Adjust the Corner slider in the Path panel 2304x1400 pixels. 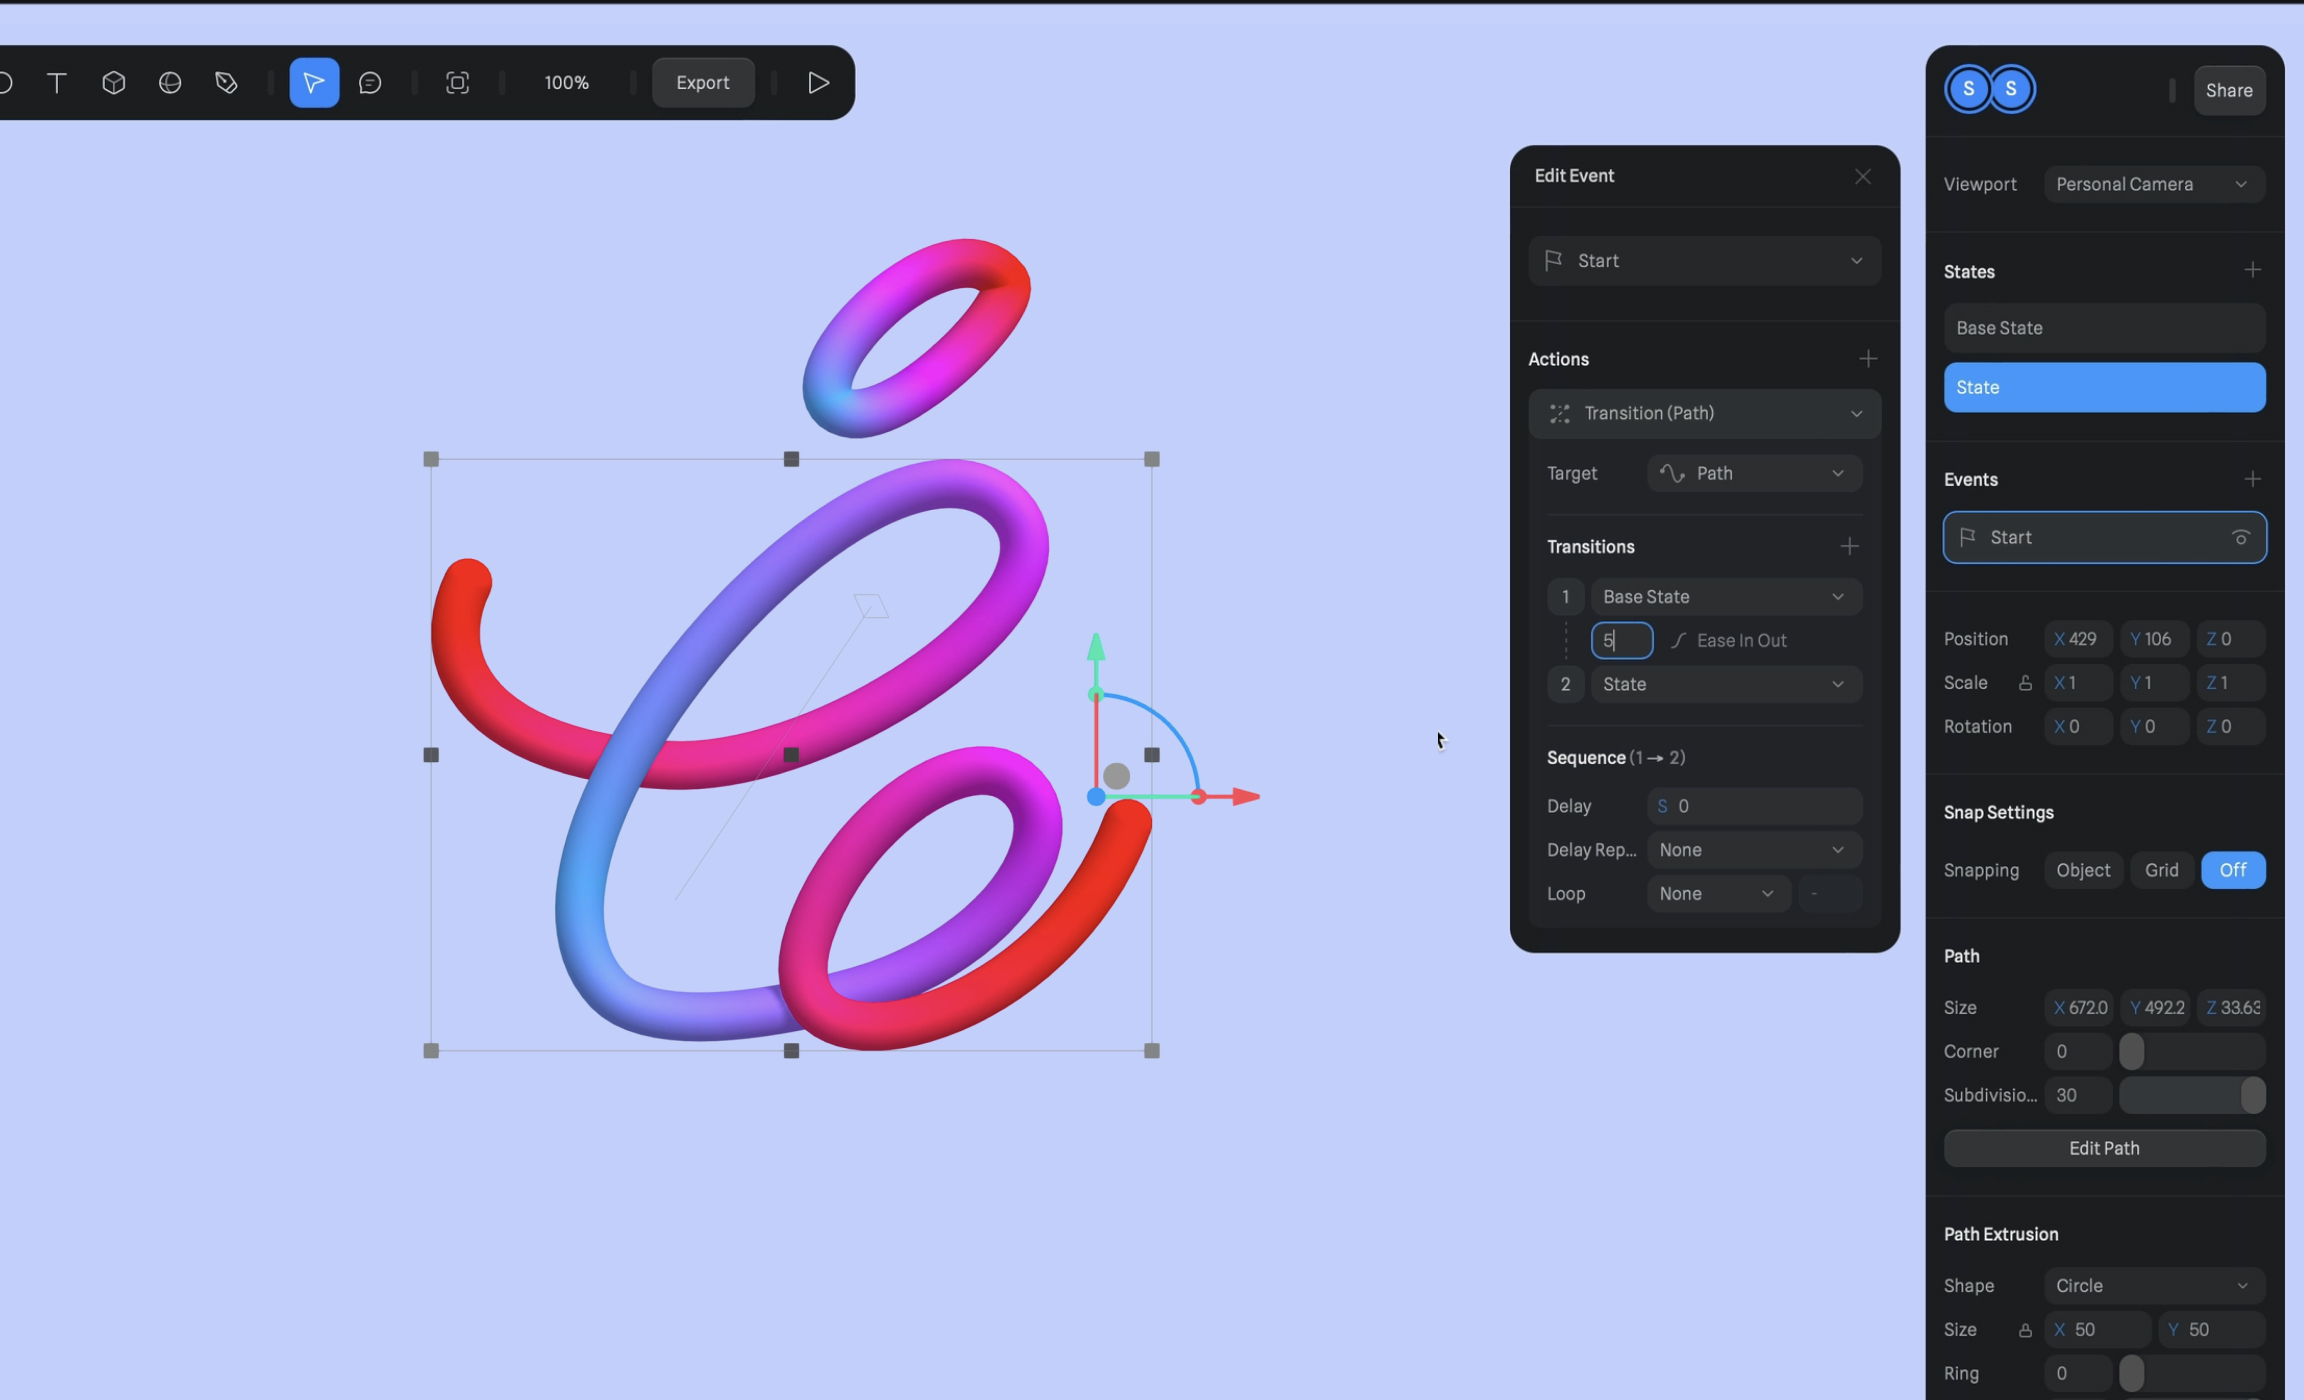pos(2130,1051)
